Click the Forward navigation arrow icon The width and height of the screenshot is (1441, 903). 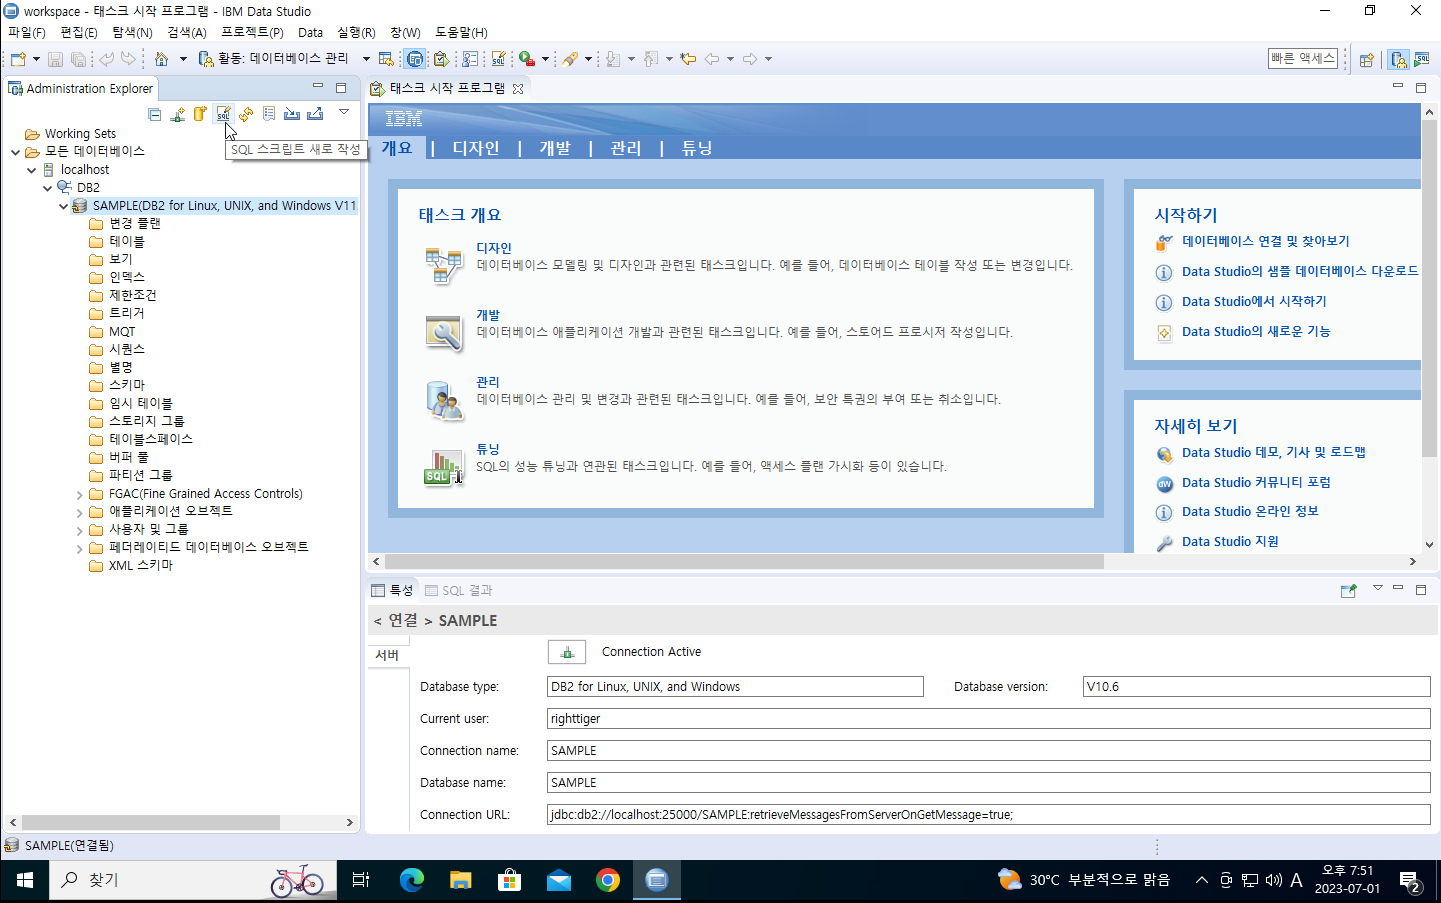[750, 59]
